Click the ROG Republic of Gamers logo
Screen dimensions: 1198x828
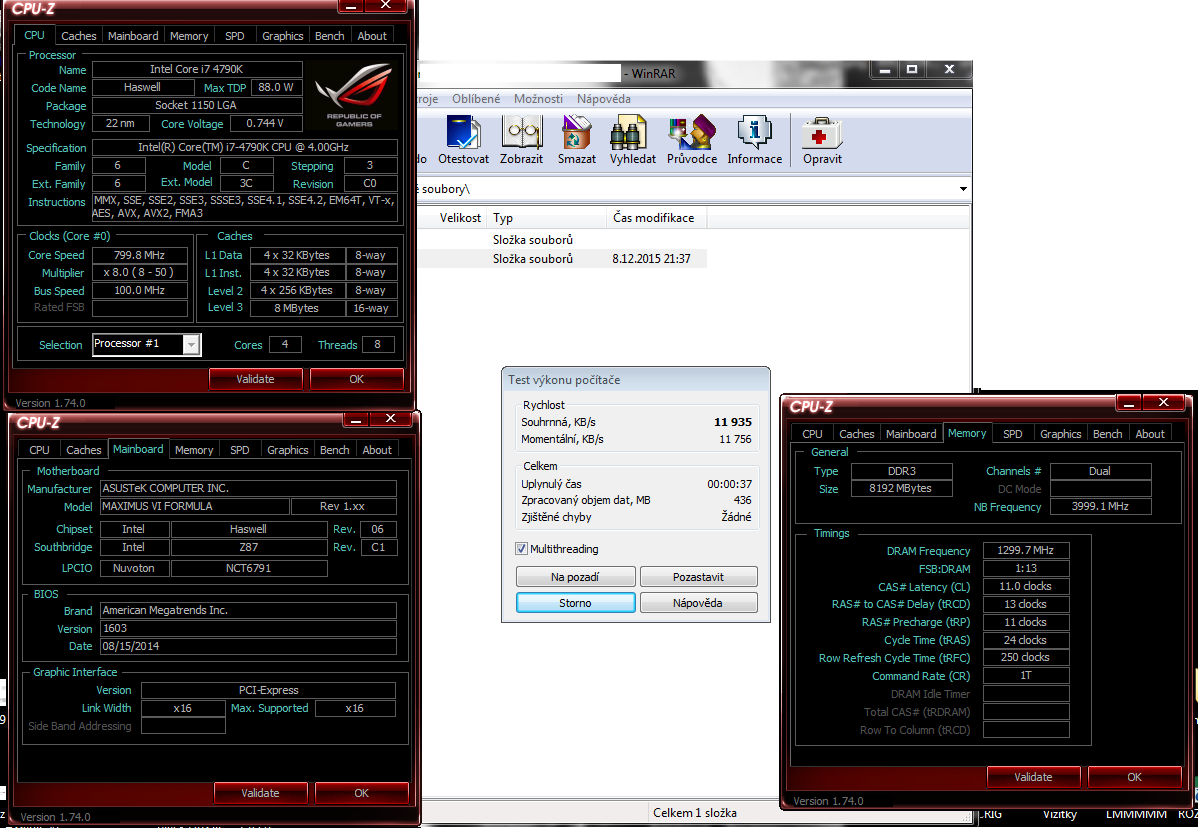(354, 95)
